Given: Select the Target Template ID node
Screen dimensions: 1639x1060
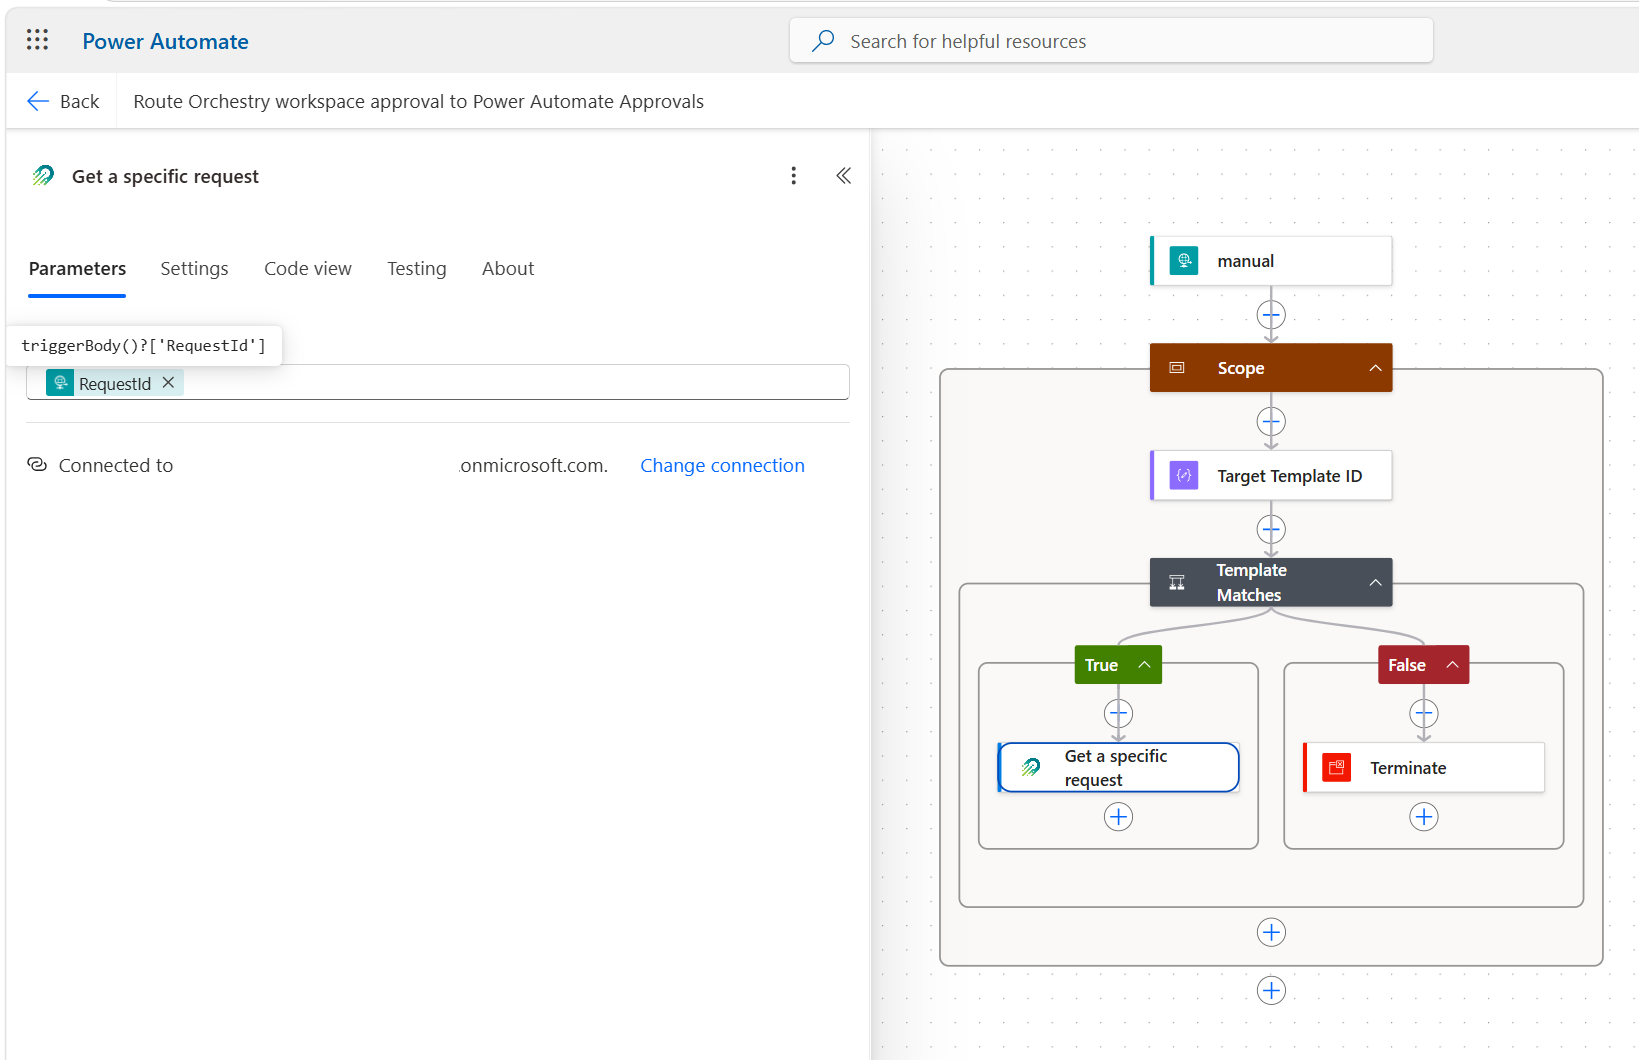Looking at the screenshot, I should (x=1271, y=476).
